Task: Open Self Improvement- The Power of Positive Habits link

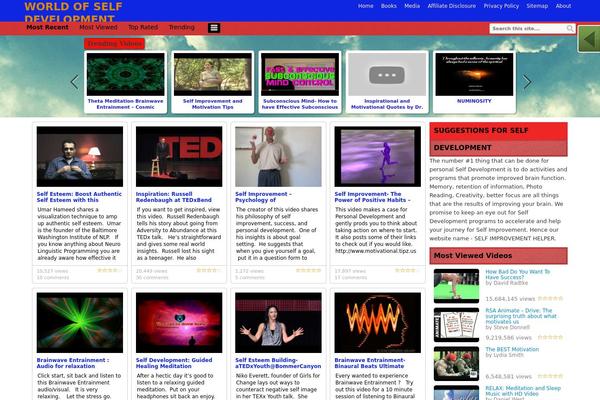Action: click(372, 197)
